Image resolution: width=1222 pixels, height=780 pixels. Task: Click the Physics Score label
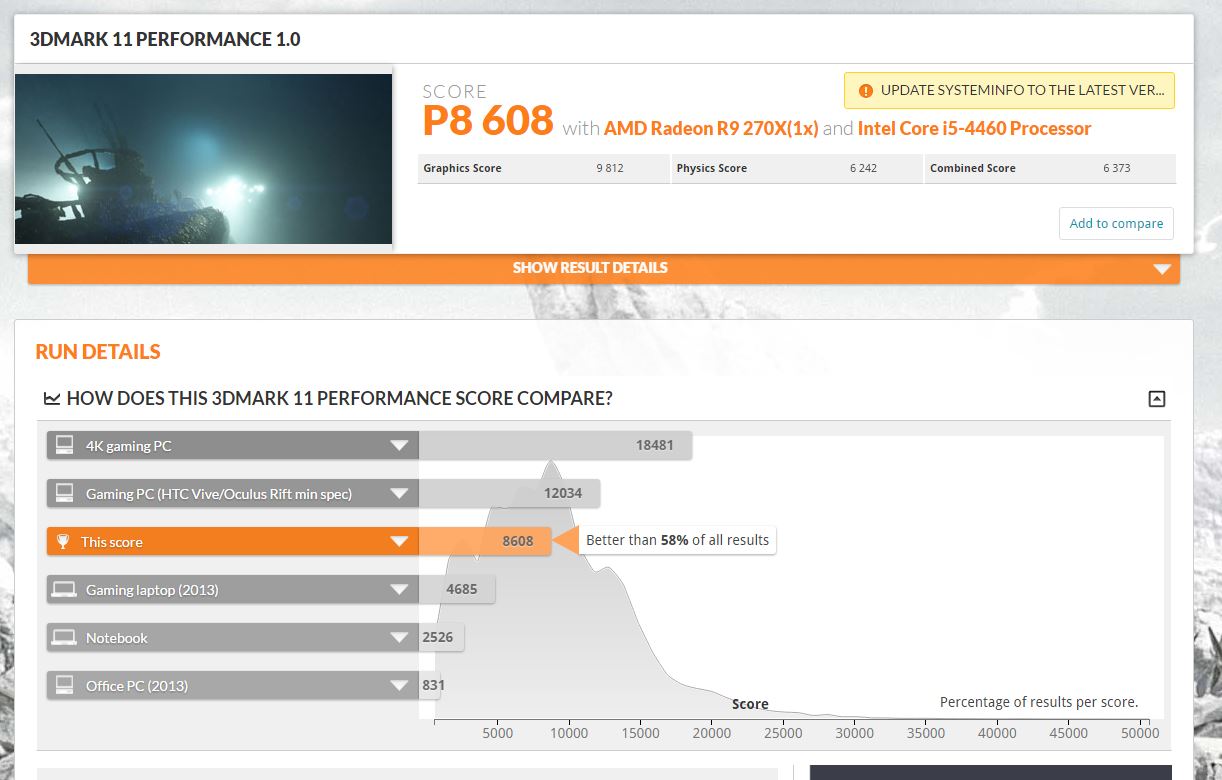coord(711,168)
